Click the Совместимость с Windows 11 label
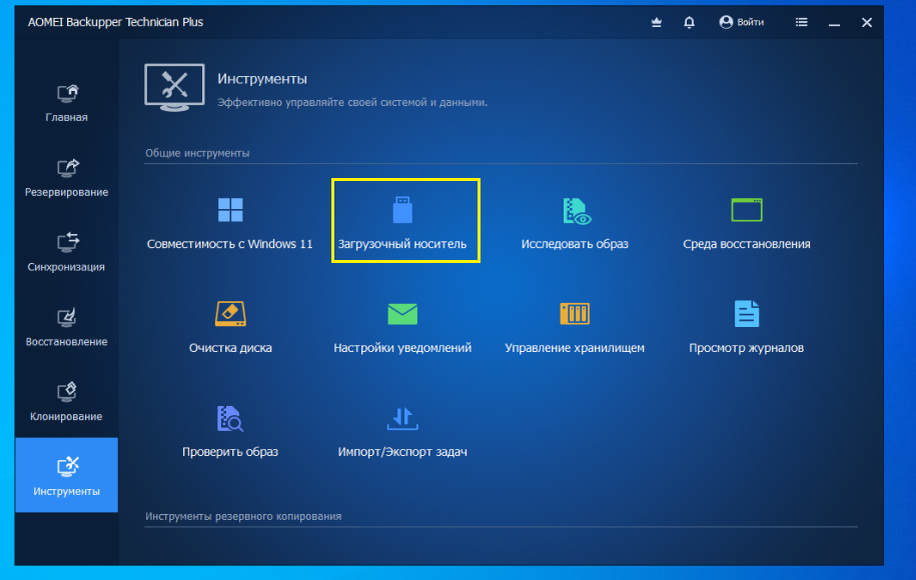916x580 pixels. (230, 244)
